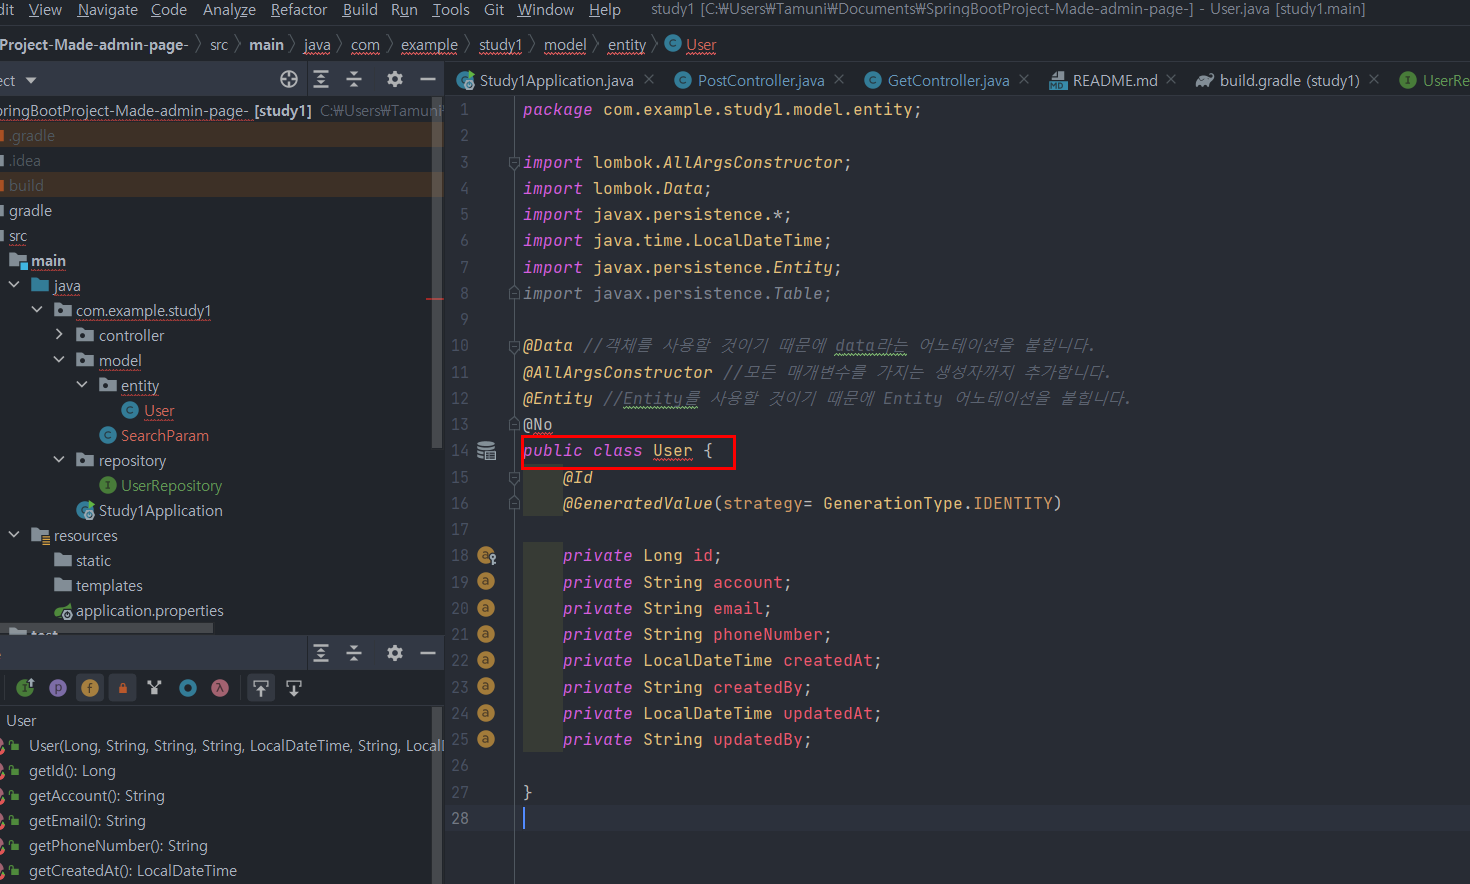Image resolution: width=1470 pixels, height=884 pixels.
Task: Collapse the entity package node
Action: (82, 385)
